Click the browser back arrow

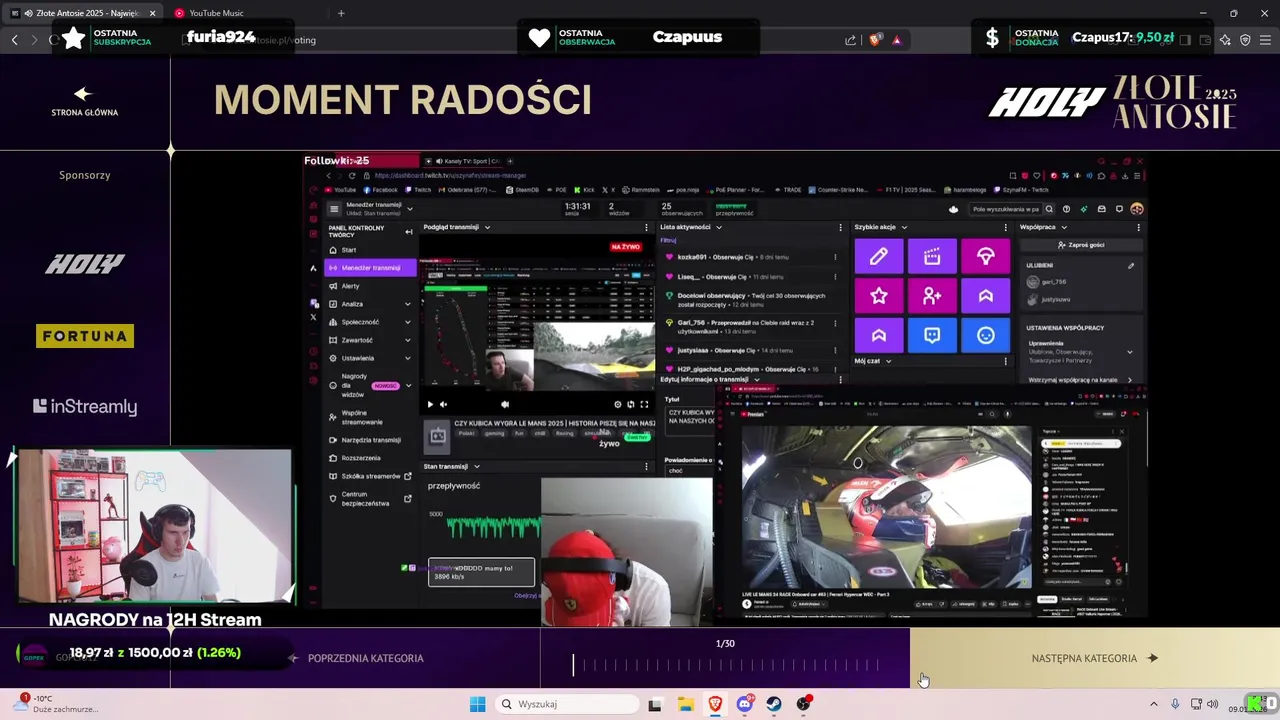pos(14,40)
